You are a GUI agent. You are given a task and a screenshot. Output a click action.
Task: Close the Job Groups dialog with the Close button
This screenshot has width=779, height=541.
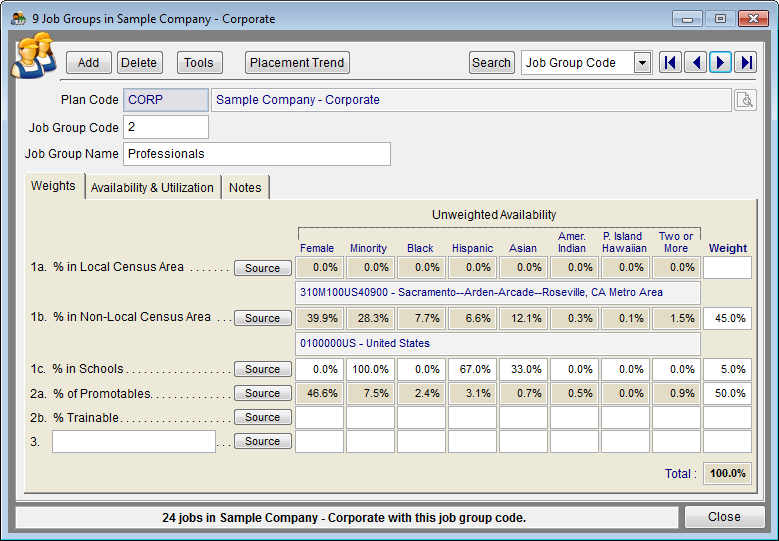[x=724, y=517]
